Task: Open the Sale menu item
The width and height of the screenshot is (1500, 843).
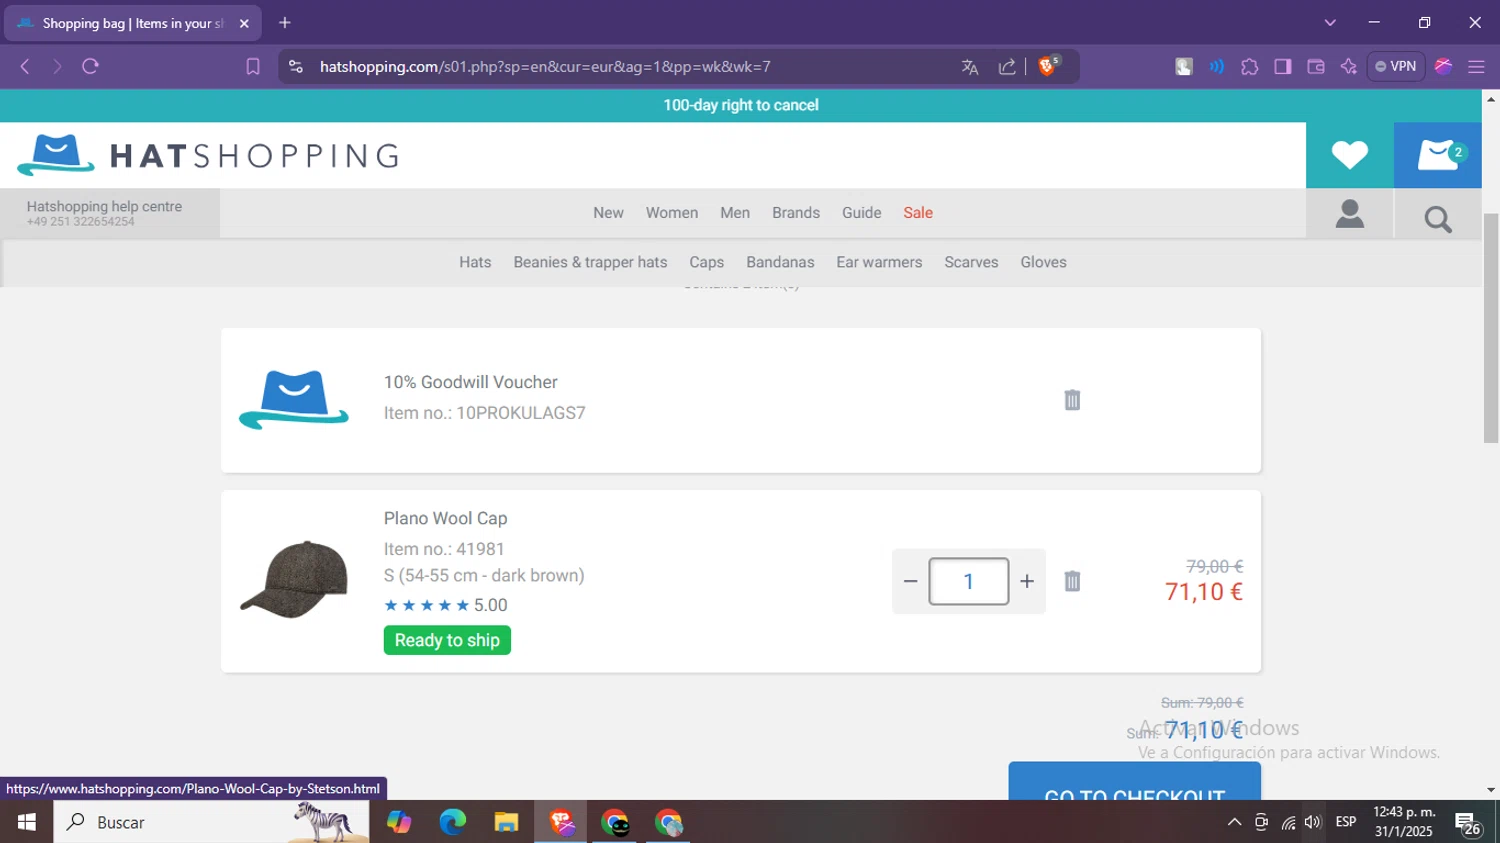Action: (918, 213)
